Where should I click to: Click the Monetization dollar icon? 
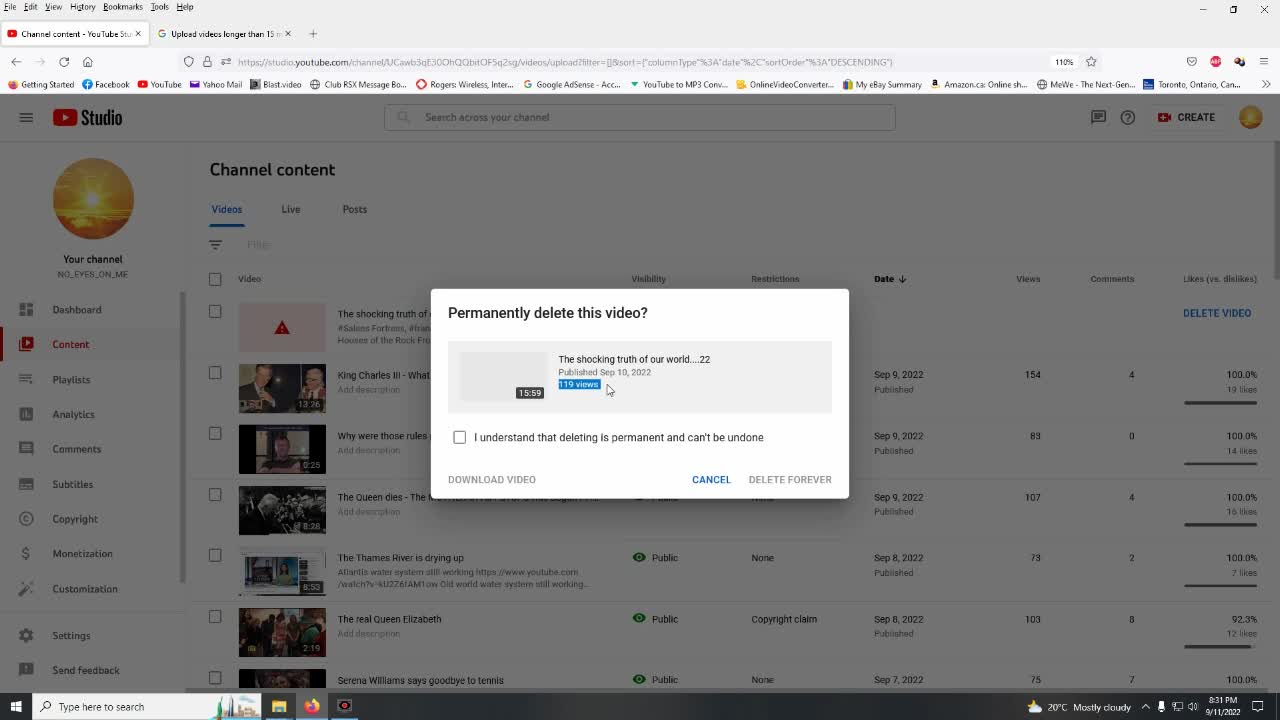pyautogui.click(x=26, y=553)
